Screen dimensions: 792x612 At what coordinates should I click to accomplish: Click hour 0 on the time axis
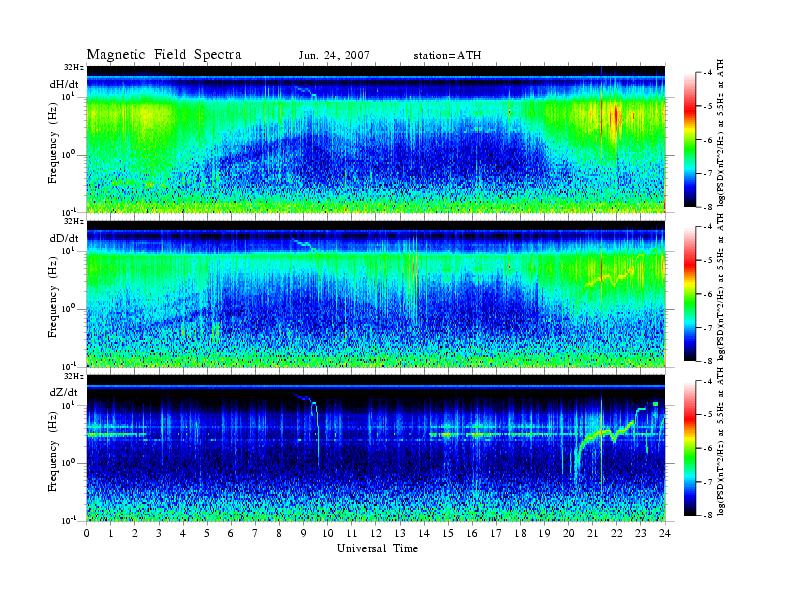click(87, 533)
